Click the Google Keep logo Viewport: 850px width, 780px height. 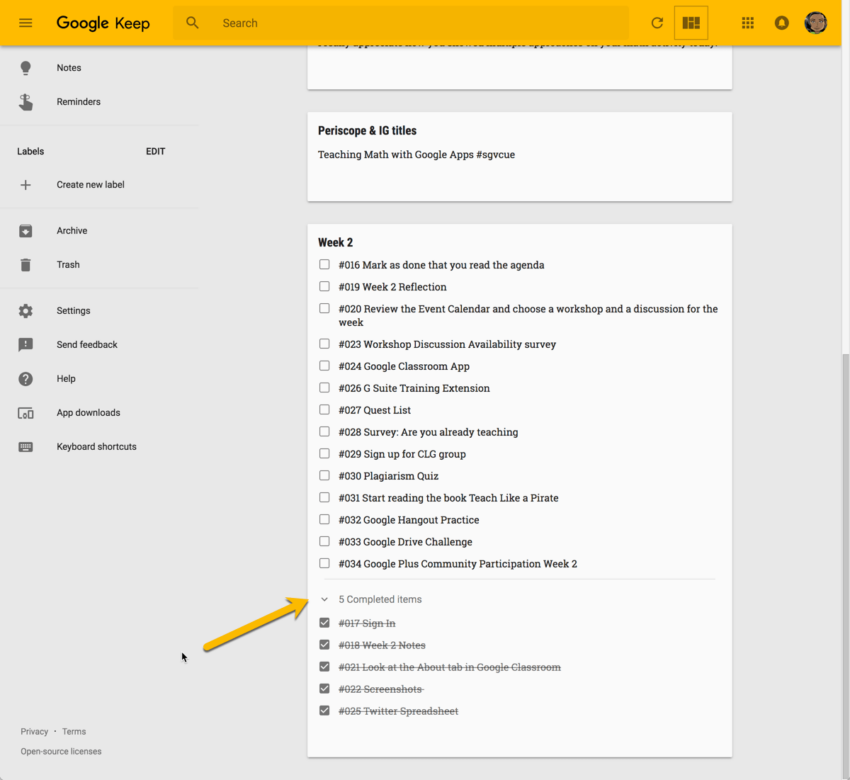(103, 23)
